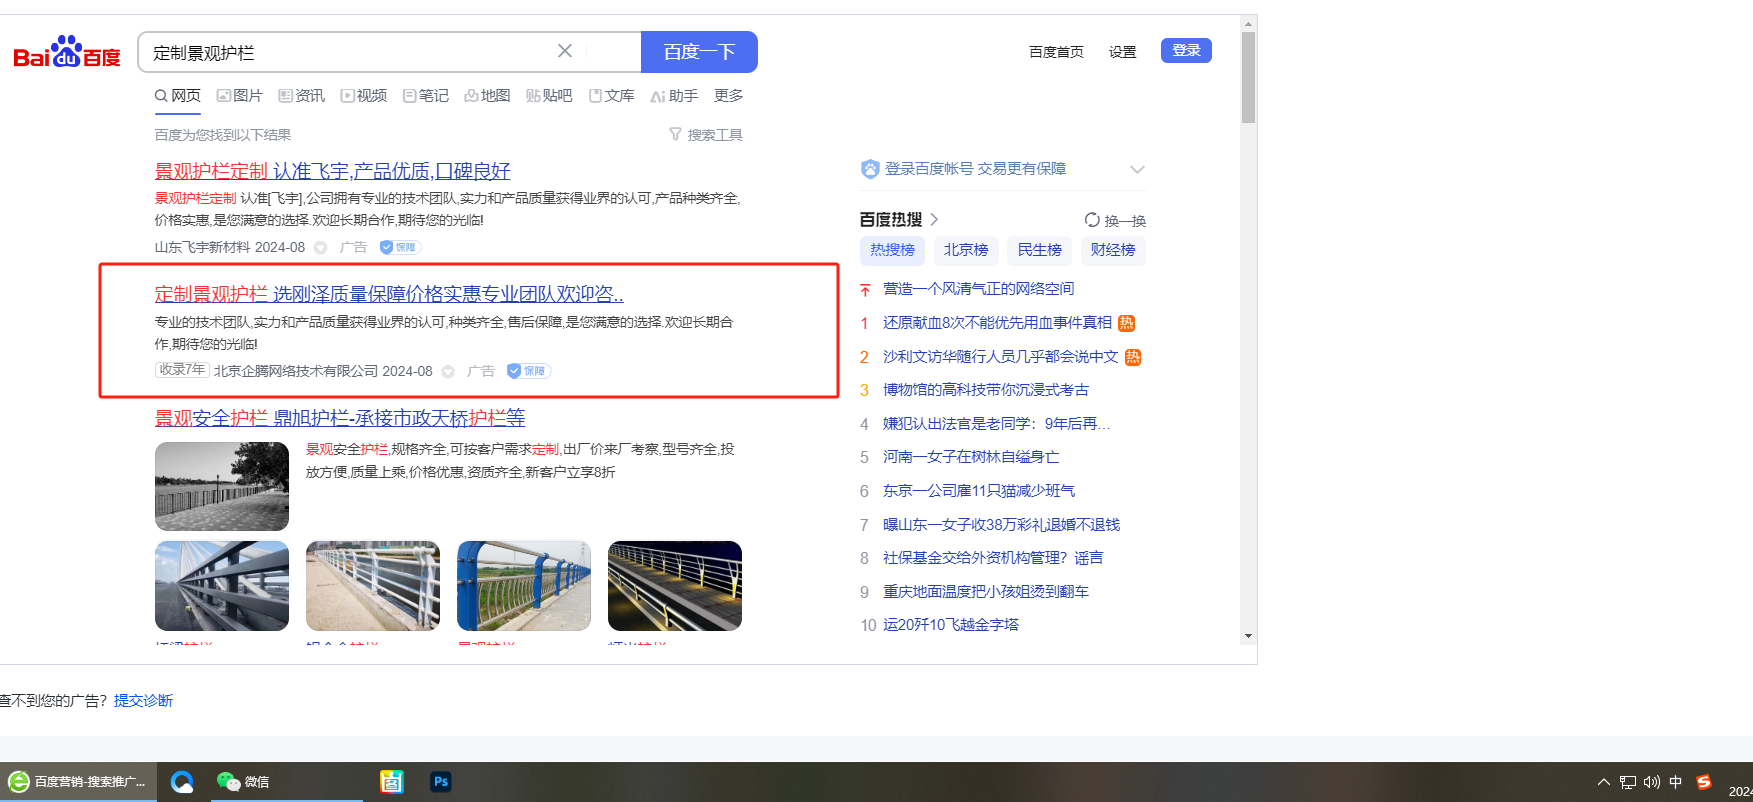
Task: Switch to the 笔记 search tab
Action: 426,95
